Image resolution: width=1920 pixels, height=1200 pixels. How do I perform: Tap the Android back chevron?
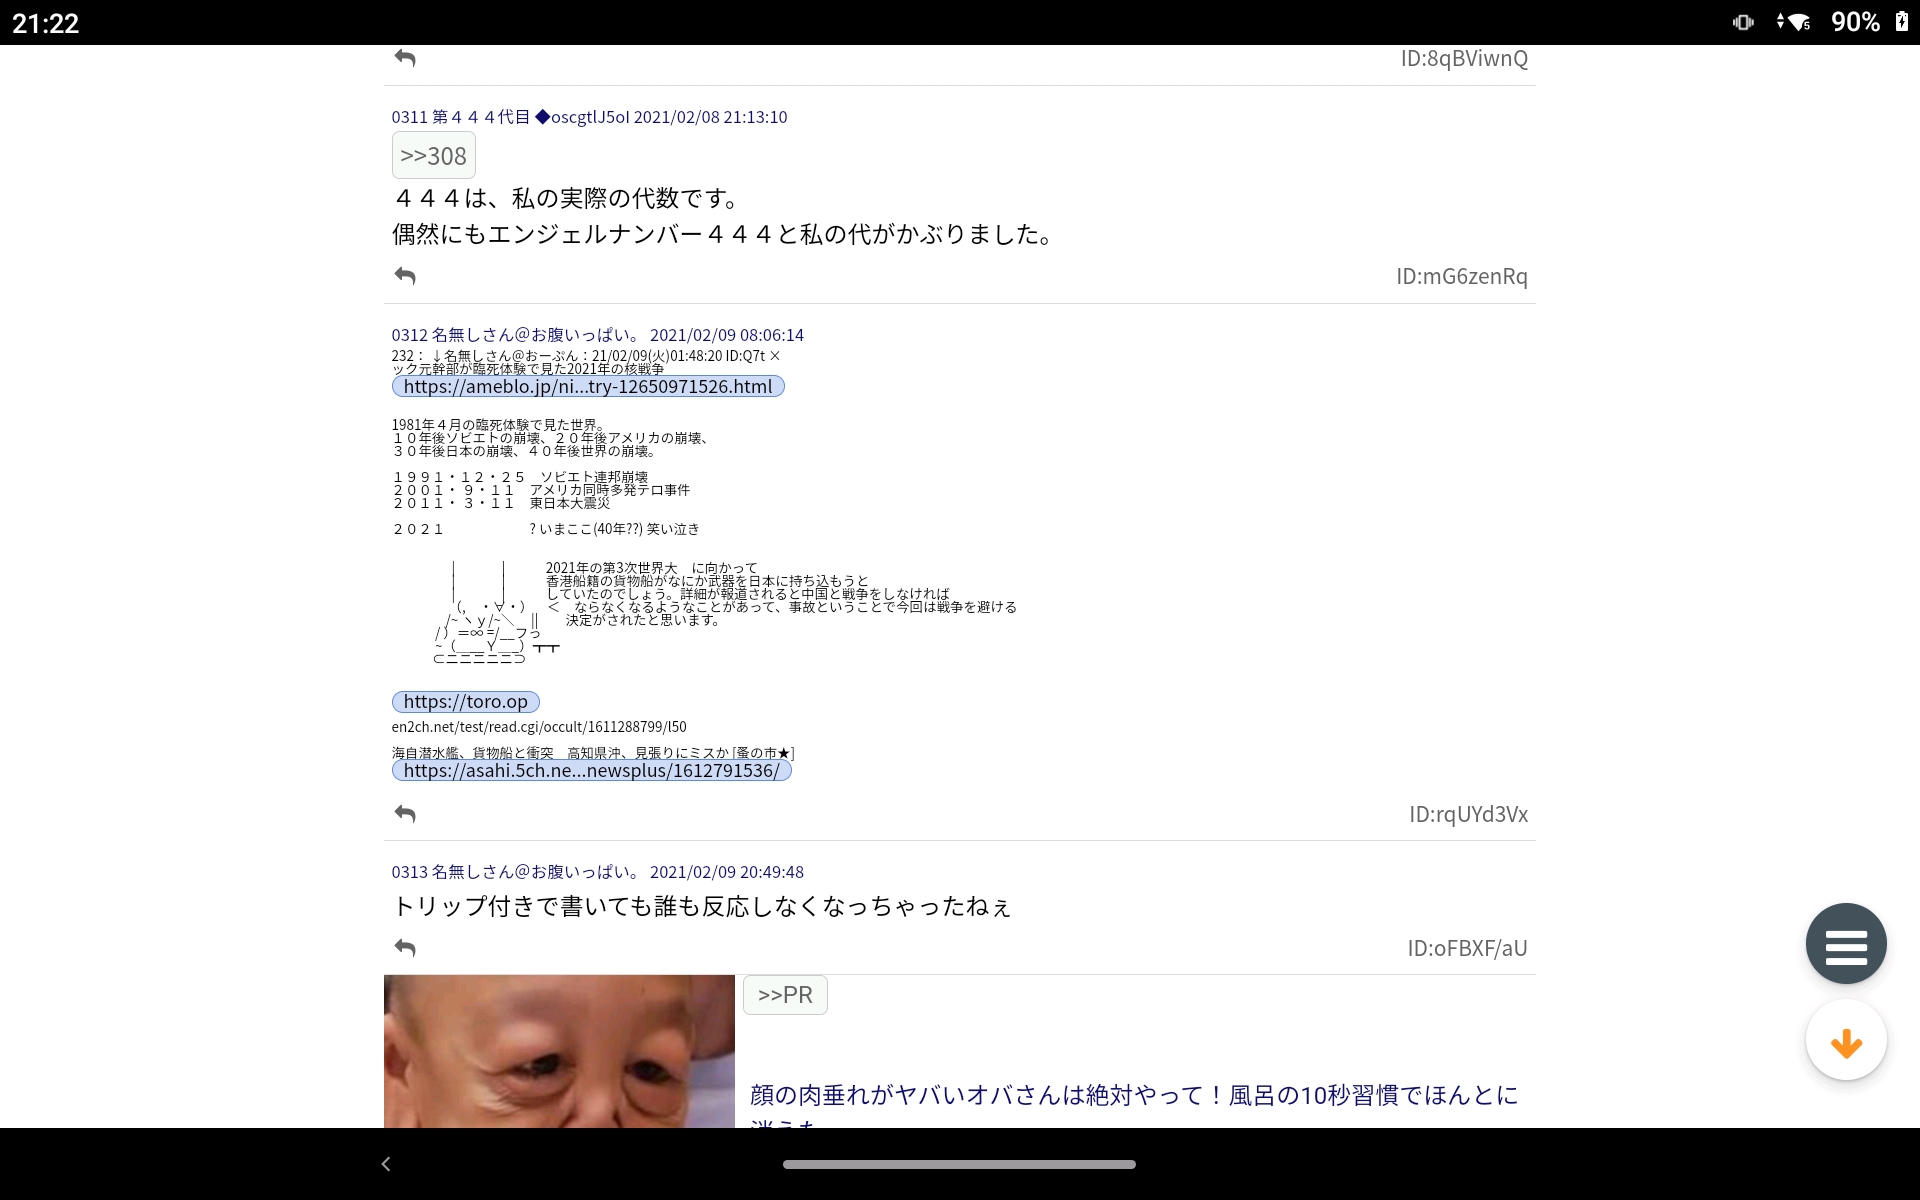386,1164
